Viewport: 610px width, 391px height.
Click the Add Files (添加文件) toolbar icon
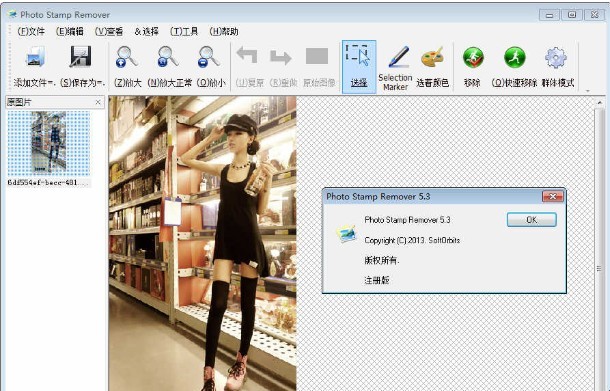click(x=35, y=57)
